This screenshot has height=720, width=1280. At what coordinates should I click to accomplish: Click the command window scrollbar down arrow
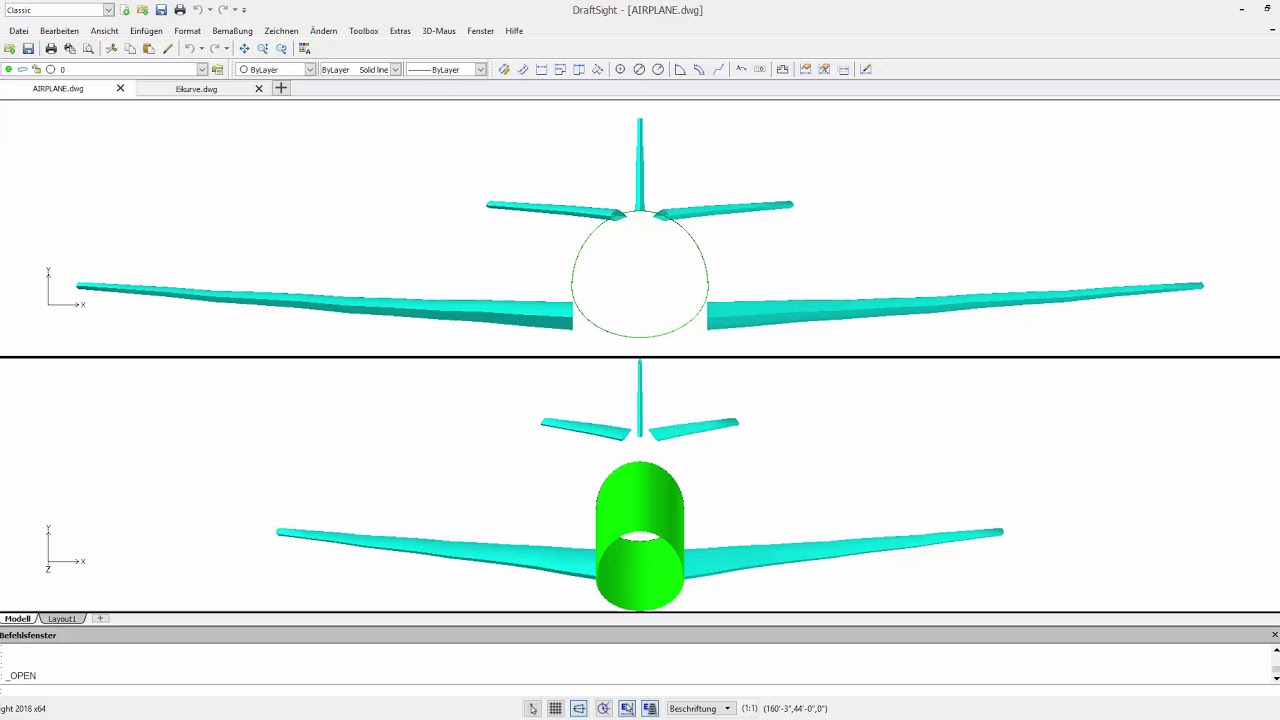click(x=1275, y=678)
